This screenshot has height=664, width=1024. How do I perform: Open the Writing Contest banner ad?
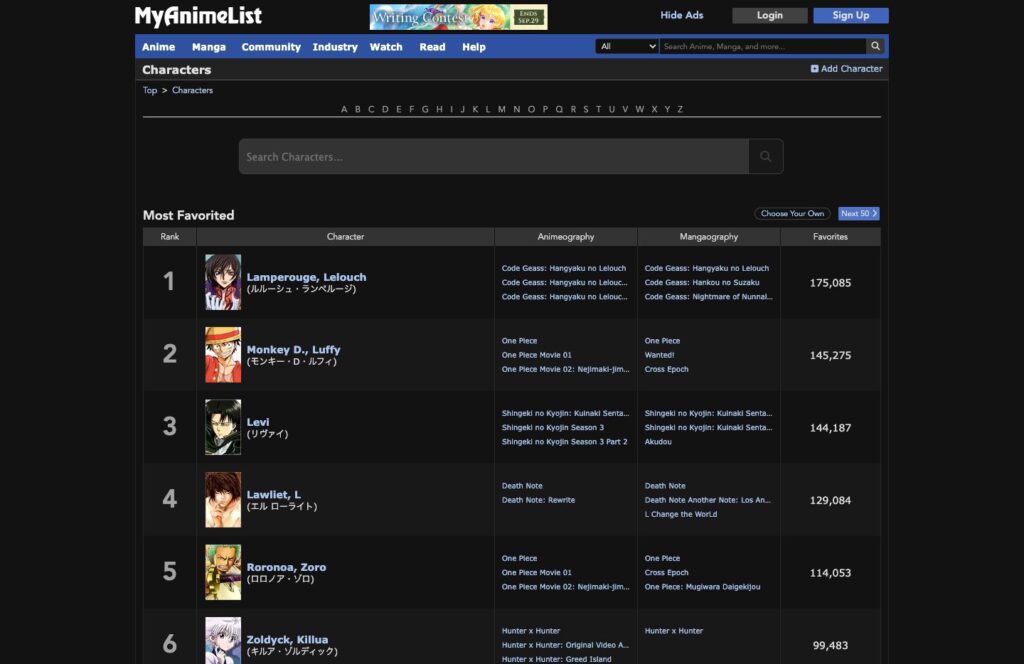[458, 17]
